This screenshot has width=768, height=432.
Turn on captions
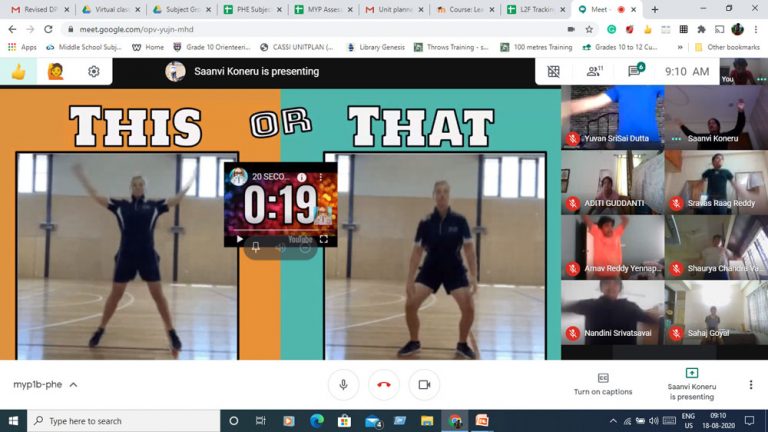(602, 384)
